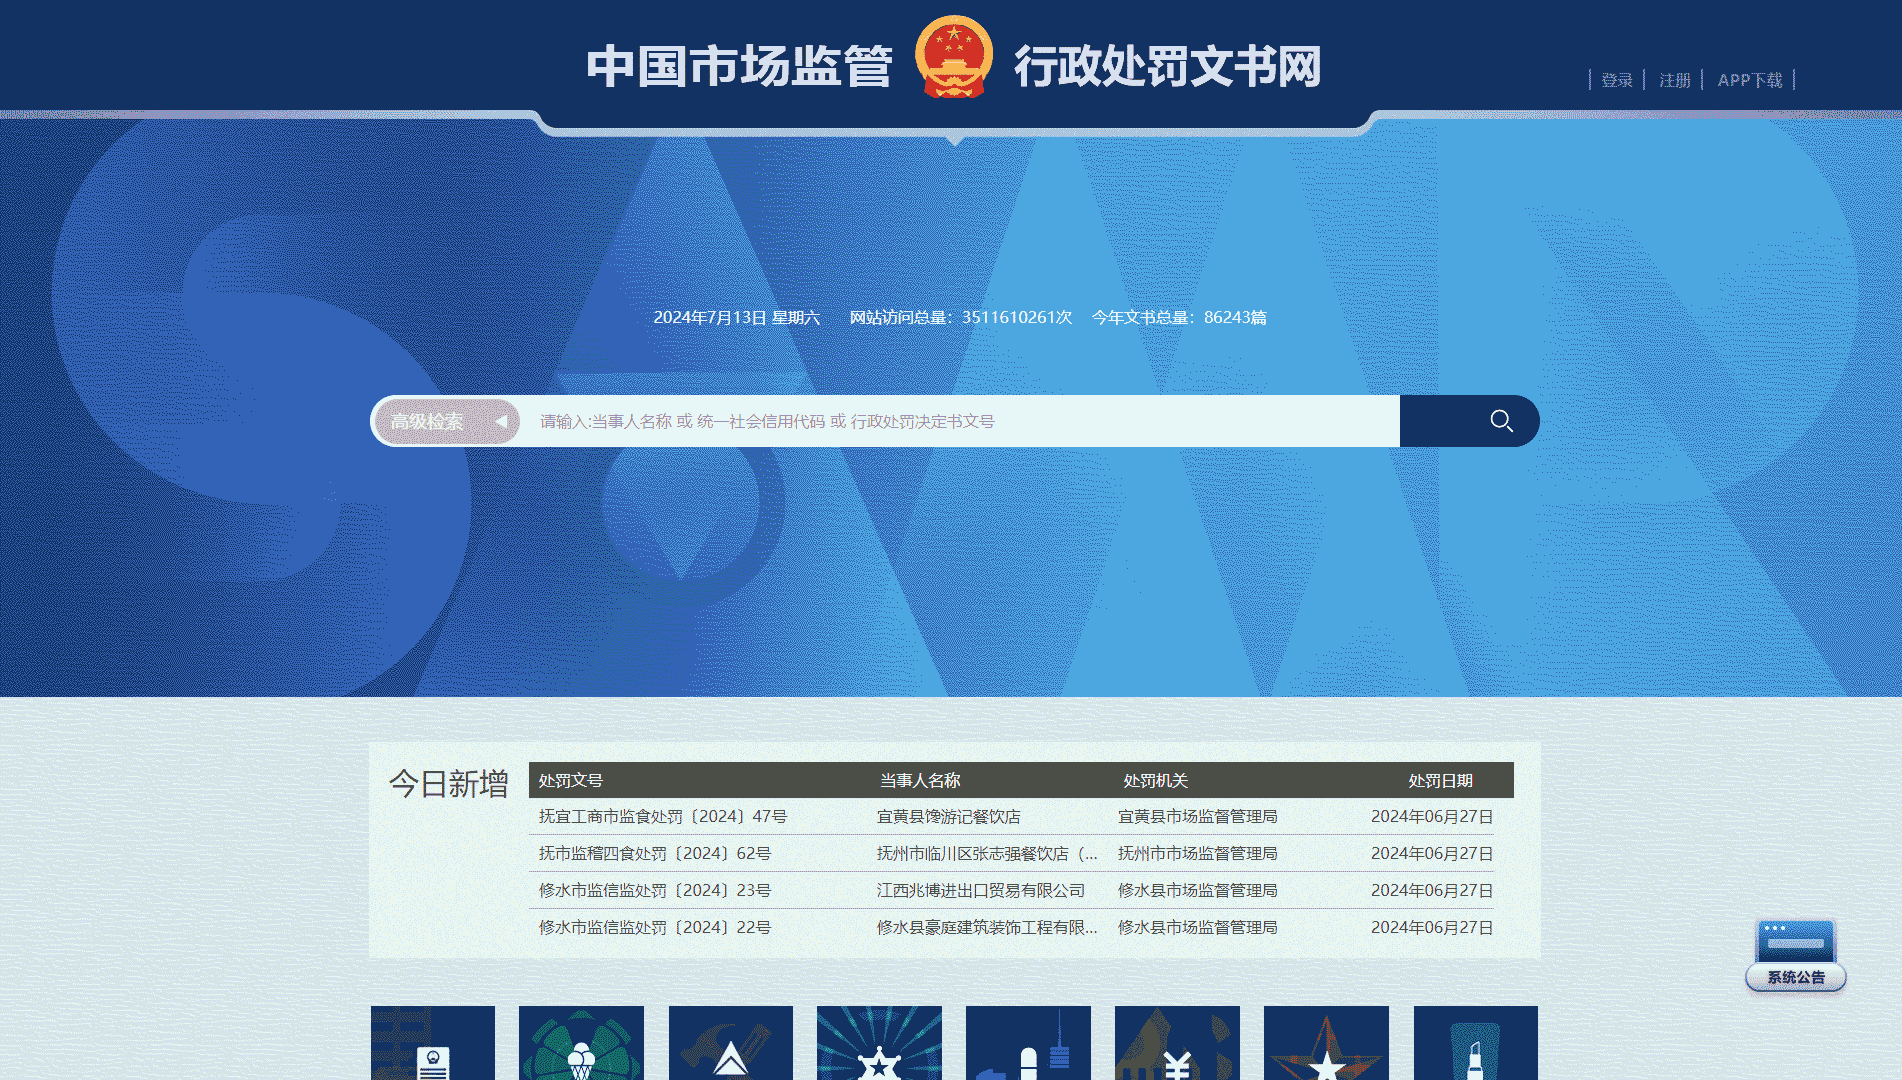1902x1080 pixels.
Task: Open the yen price symbol category tile
Action: coord(1177,1043)
